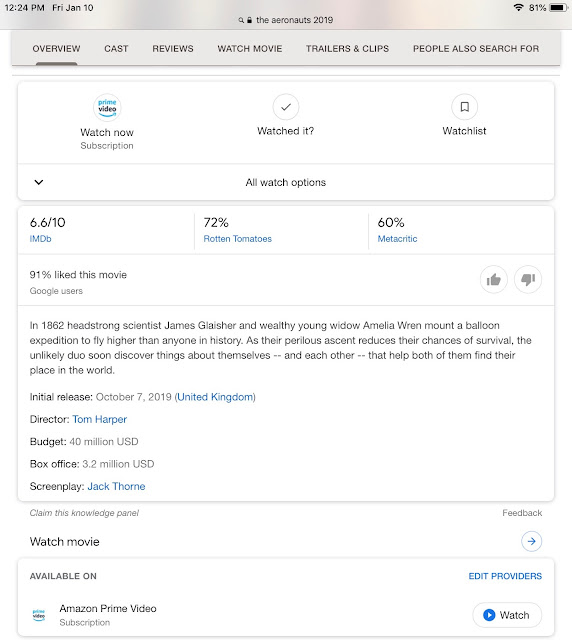Click the 72% score text

click(x=216, y=222)
